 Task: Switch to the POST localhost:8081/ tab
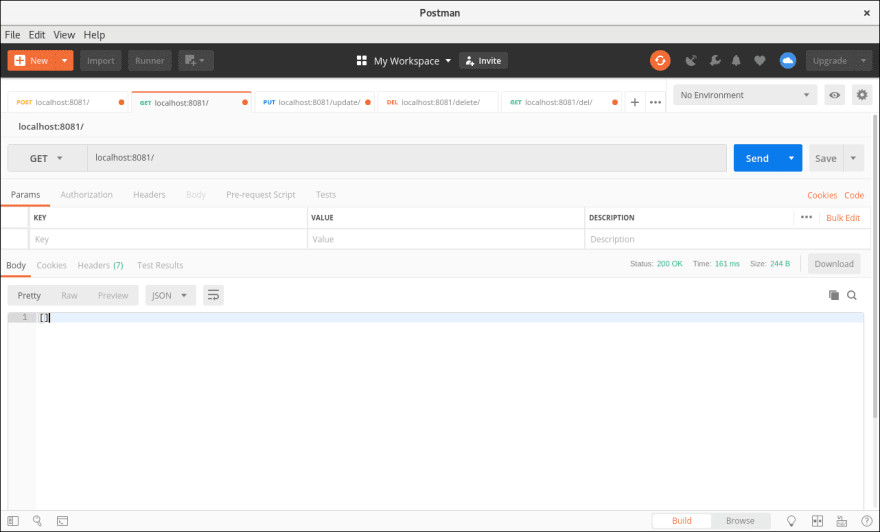[67, 102]
